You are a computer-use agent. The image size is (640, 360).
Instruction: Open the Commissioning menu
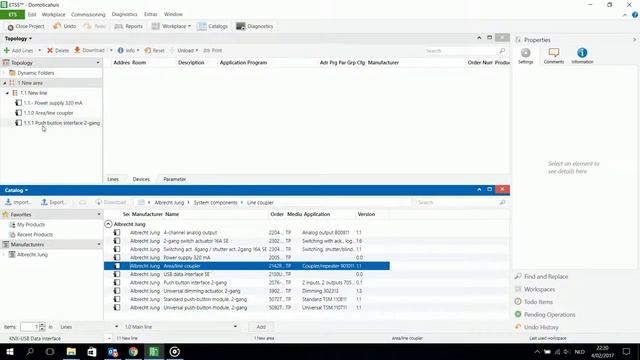tap(88, 14)
